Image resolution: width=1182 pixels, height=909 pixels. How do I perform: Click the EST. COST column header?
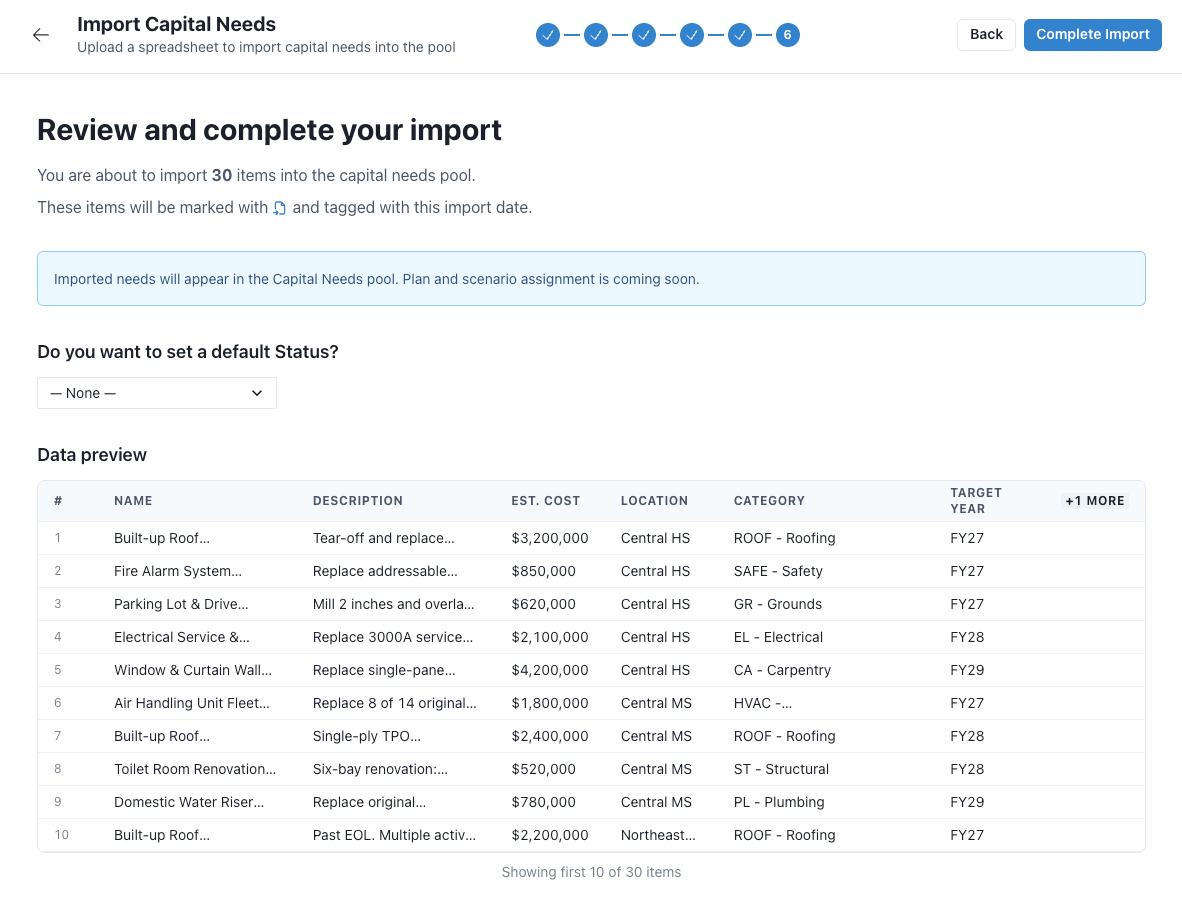[x=546, y=500]
